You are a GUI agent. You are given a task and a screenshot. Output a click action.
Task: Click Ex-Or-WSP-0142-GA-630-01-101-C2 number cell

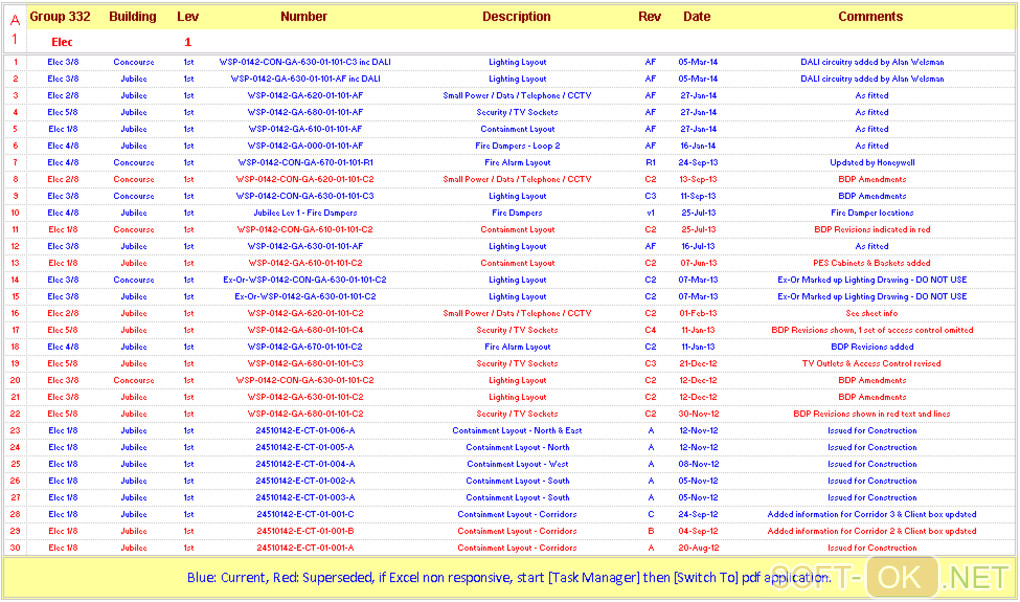click(305, 297)
